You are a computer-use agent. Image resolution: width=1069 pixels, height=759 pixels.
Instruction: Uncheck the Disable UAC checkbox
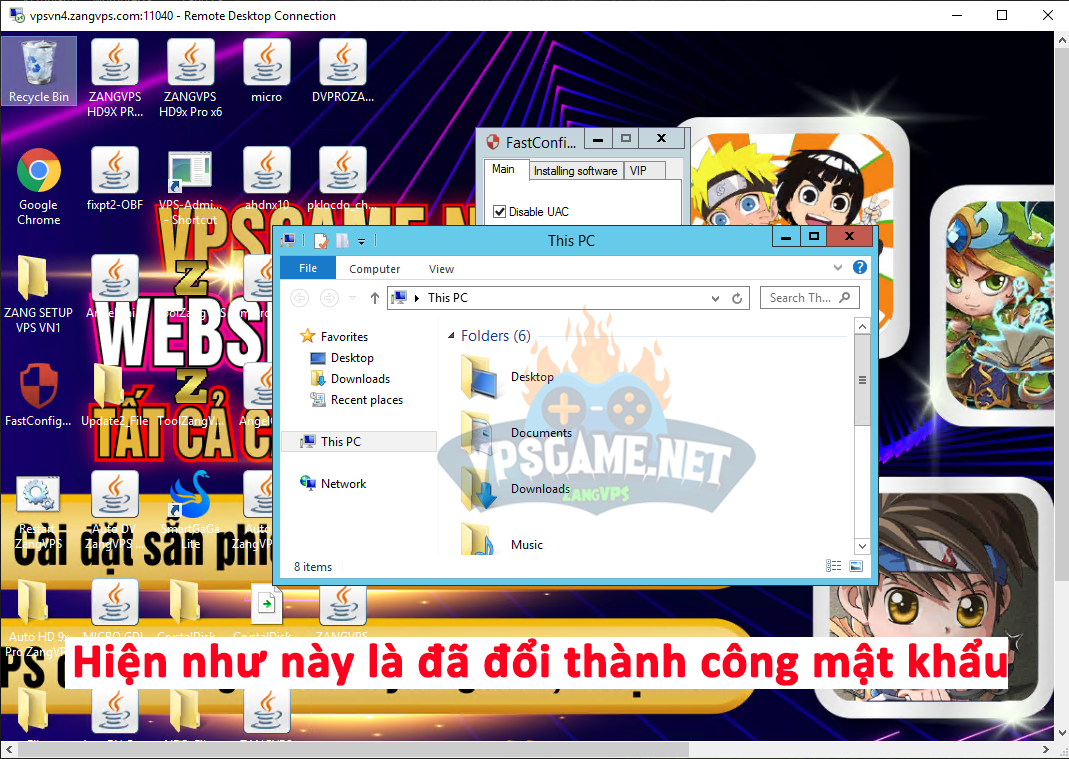(500, 212)
